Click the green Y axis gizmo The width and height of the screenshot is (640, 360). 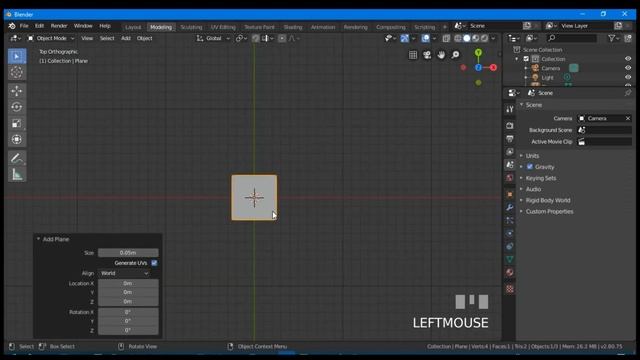point(478,52)
